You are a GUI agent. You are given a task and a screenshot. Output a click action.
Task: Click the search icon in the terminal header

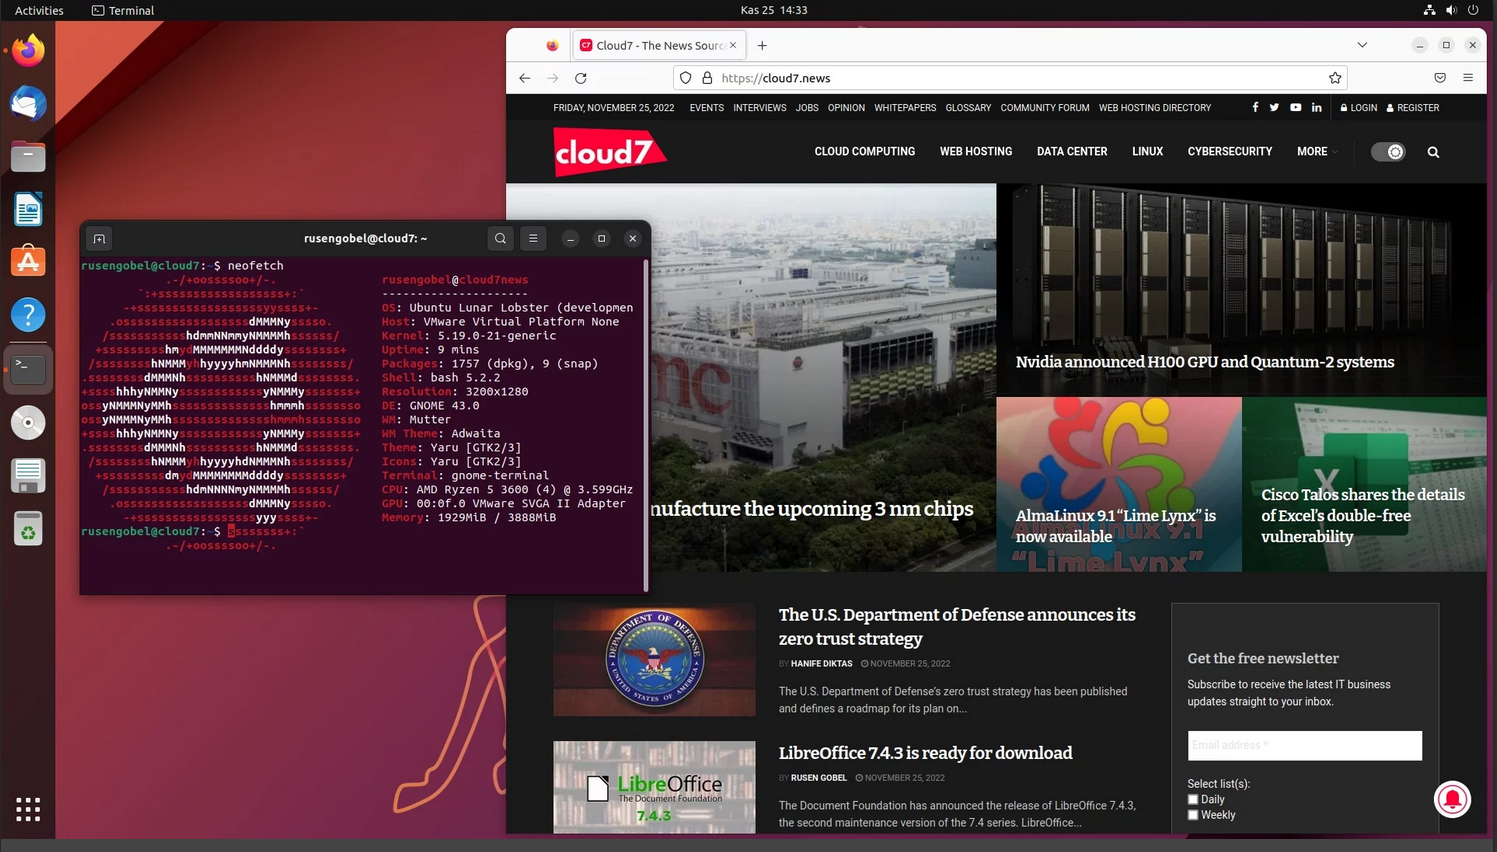tap(501, 238)
